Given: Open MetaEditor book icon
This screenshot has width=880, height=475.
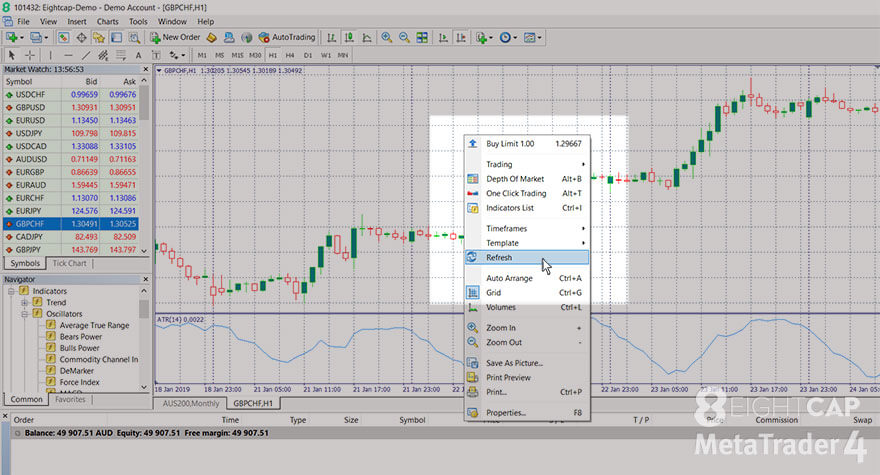Looking at the screenshot, I should click(212, 38).
